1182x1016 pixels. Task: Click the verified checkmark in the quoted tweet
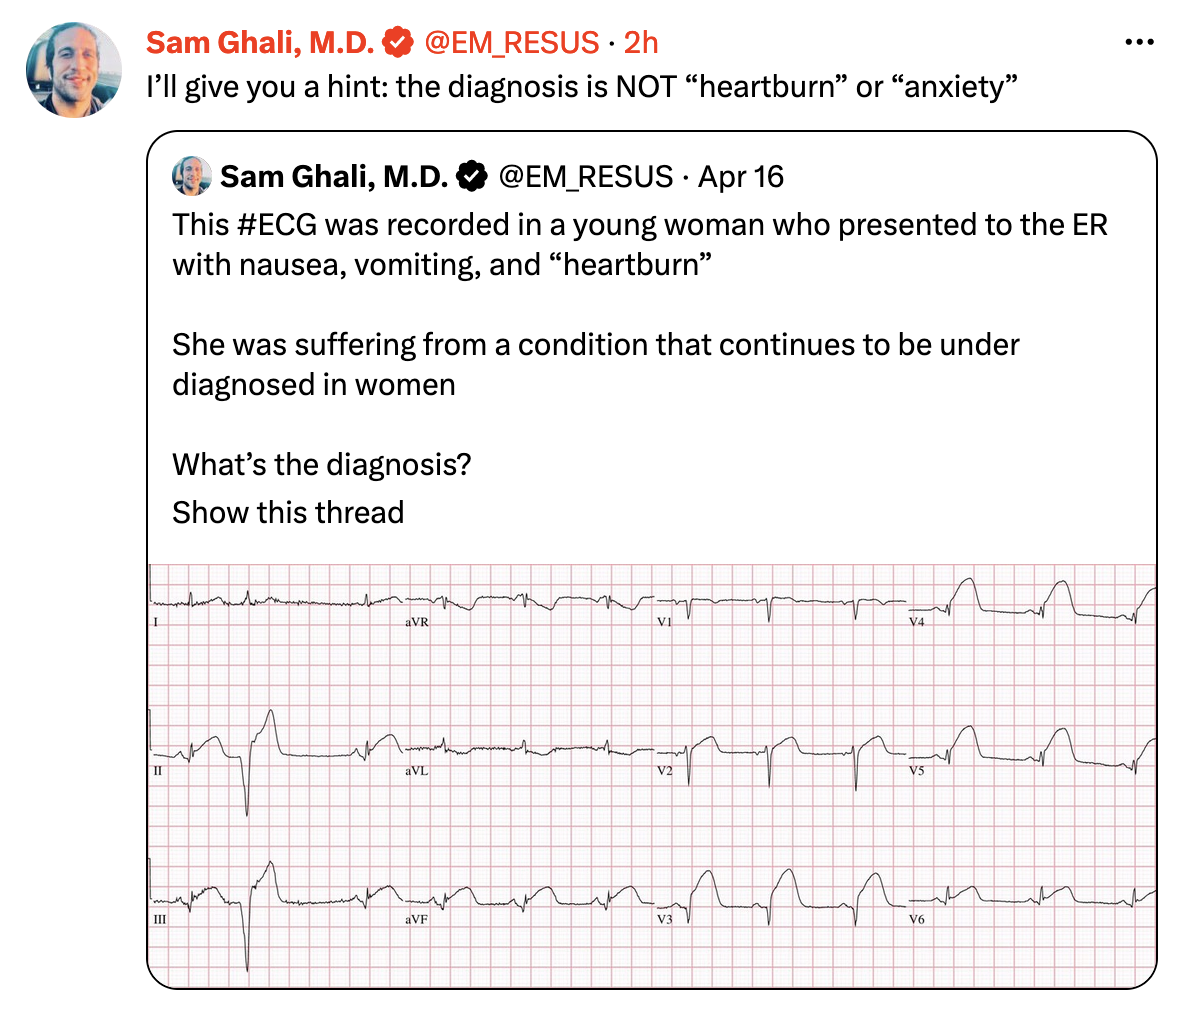(x=470, y=176)
